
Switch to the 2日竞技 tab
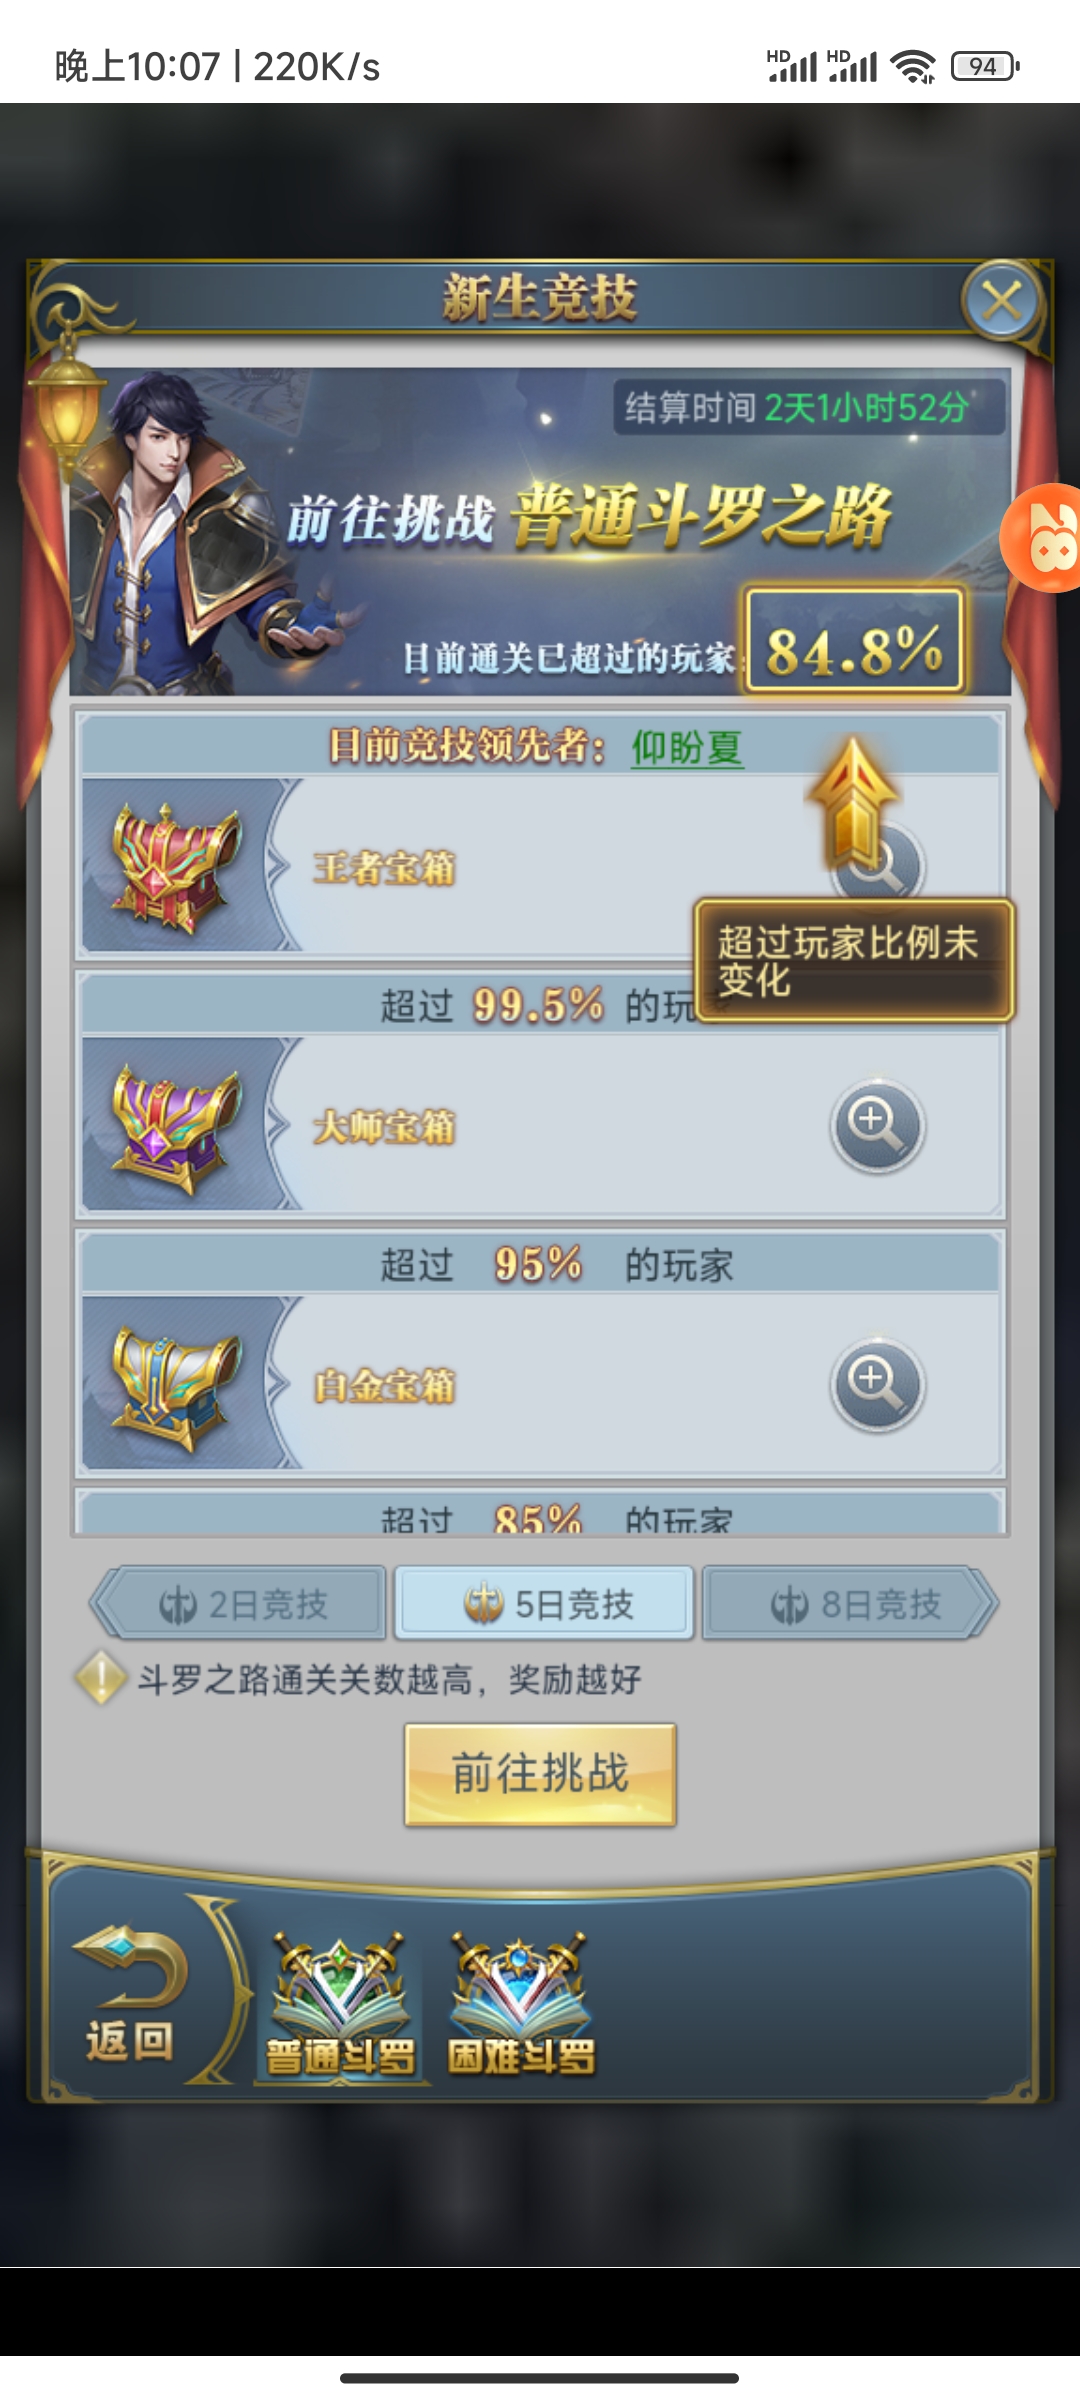click(238, 1604)
